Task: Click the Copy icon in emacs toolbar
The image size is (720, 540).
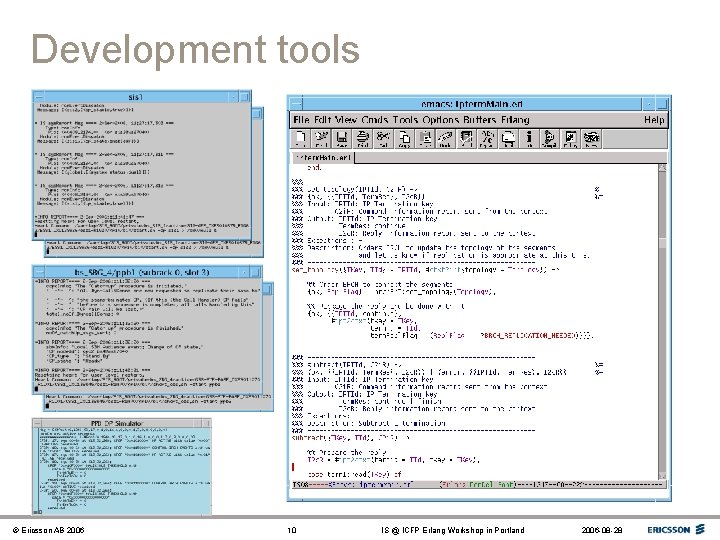Action: (404, 138)
